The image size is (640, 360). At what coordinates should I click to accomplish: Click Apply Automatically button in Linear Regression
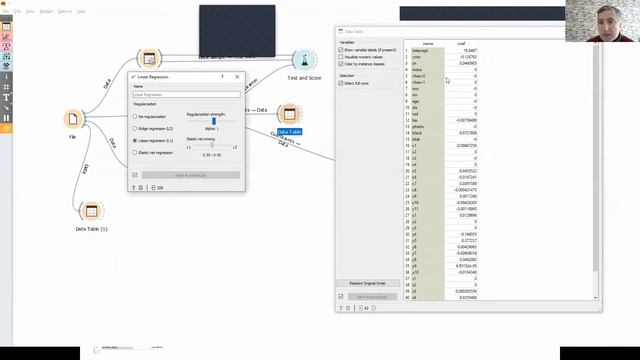click(x=191, y=175)
